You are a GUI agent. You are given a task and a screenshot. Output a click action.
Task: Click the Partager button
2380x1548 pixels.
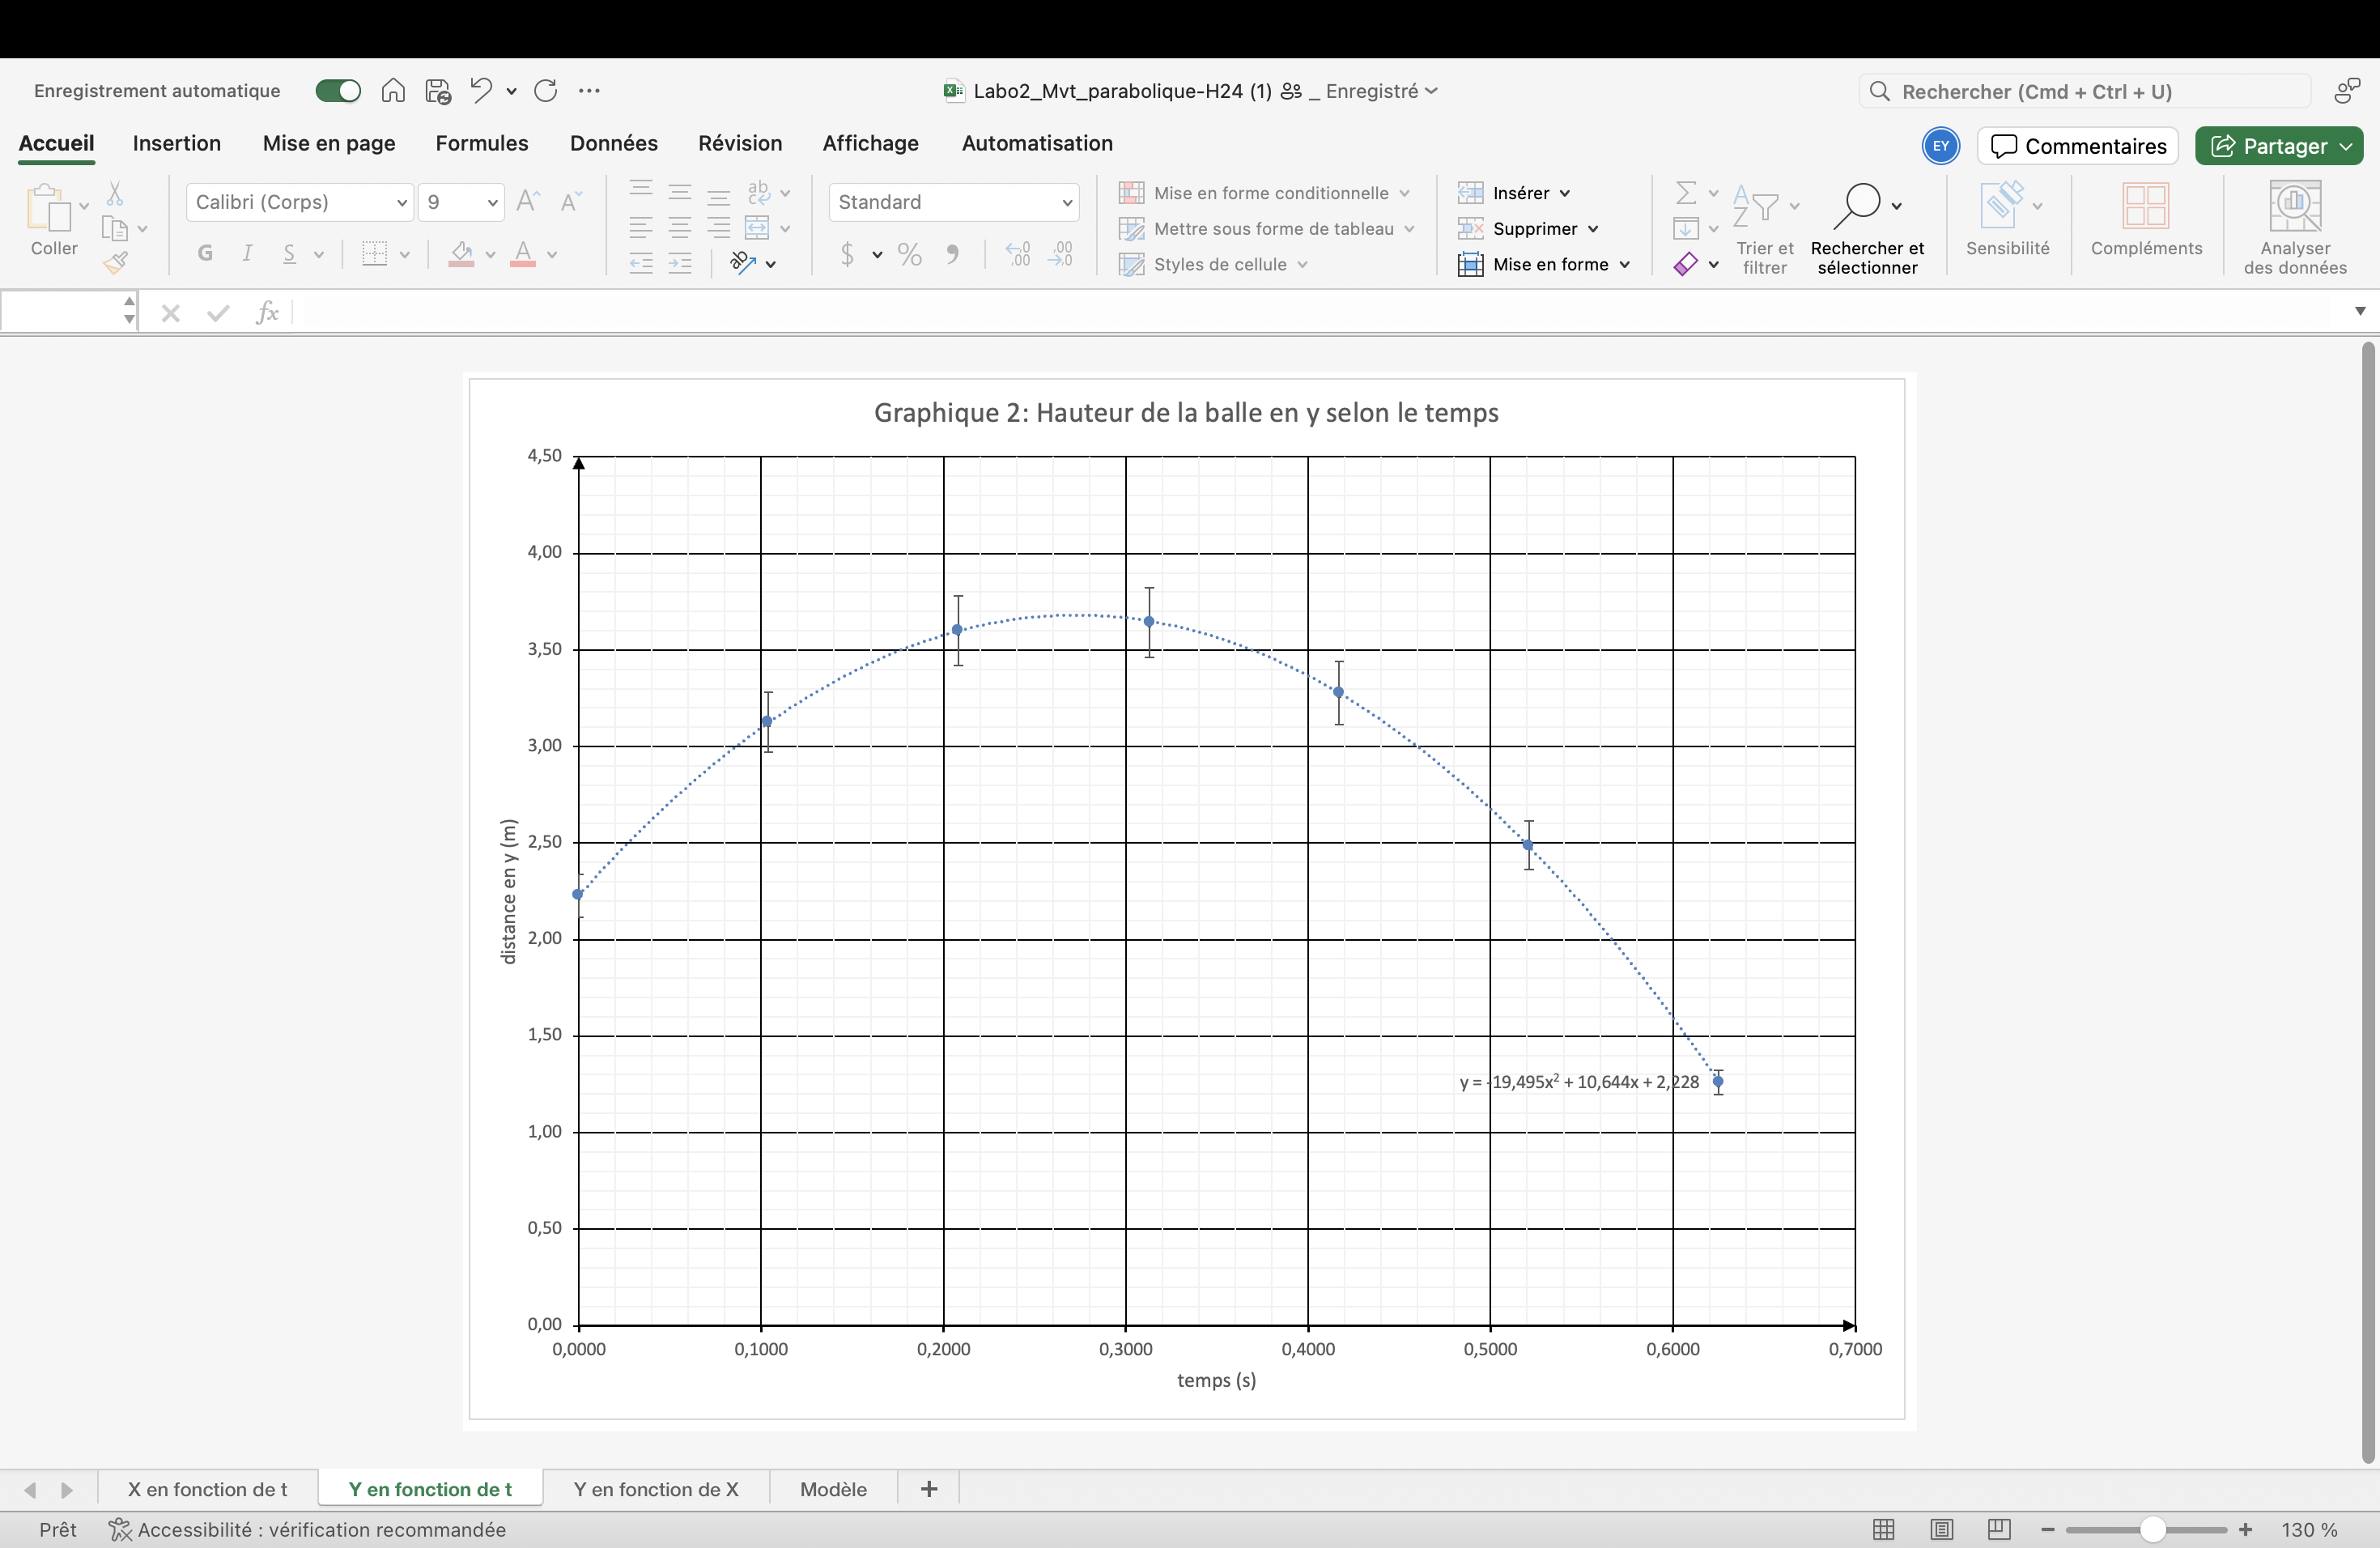[2279, 146]
